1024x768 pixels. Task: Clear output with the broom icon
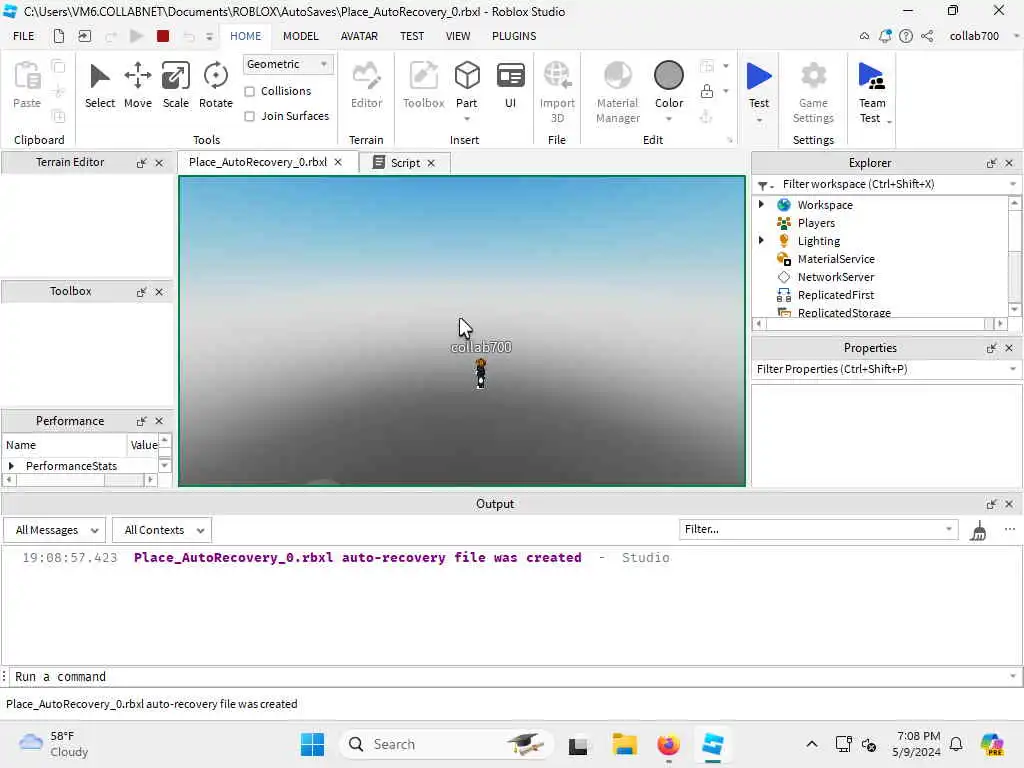[978, 530]
